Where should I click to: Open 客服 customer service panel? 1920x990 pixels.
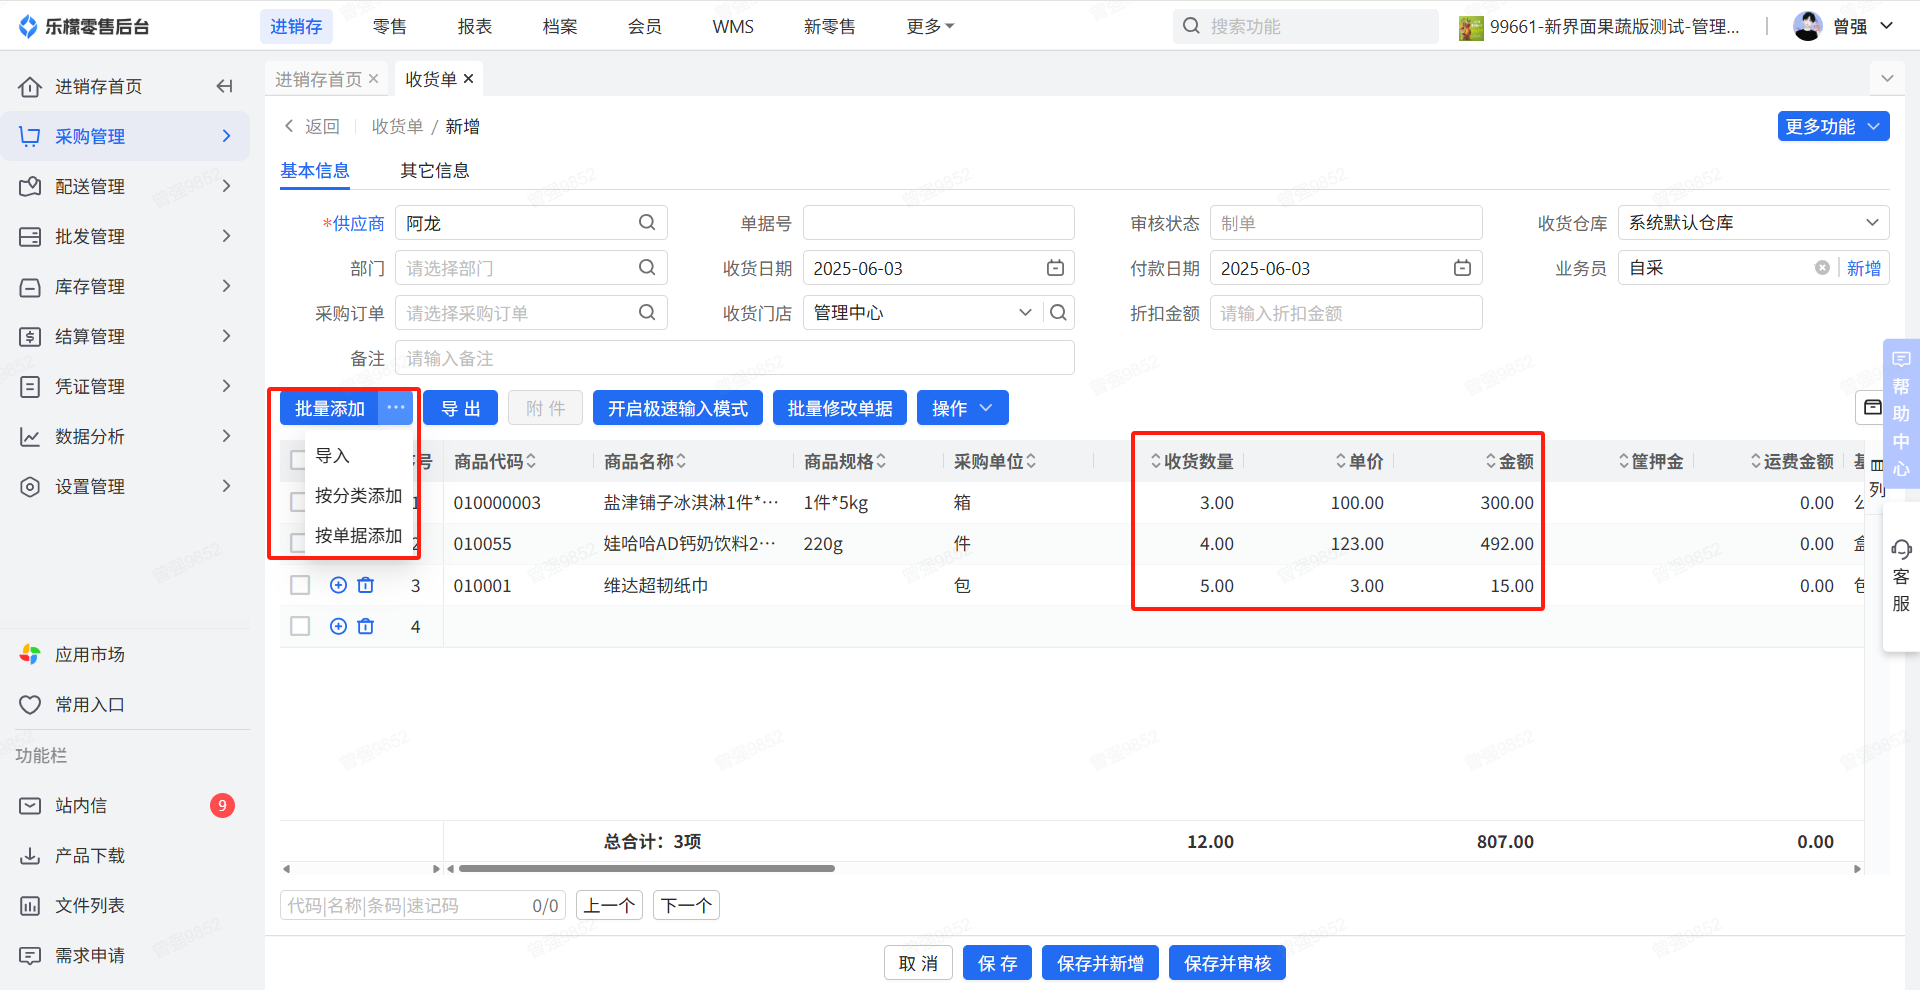(1901, 576)
